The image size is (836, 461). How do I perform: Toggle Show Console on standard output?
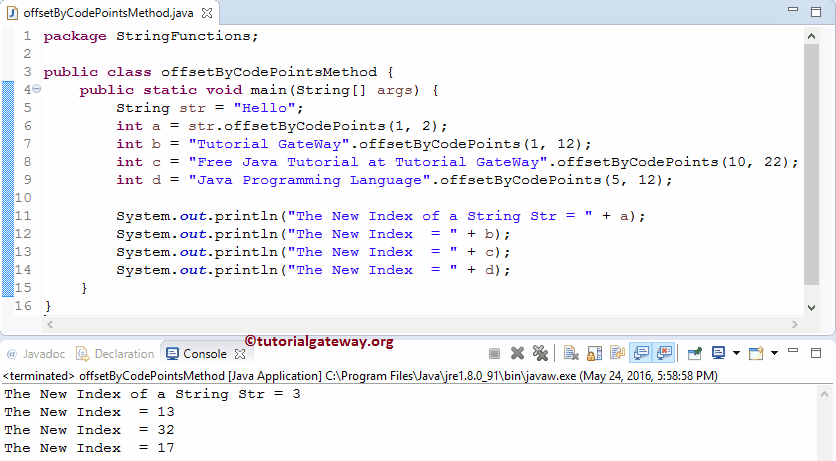coord(641,353)
